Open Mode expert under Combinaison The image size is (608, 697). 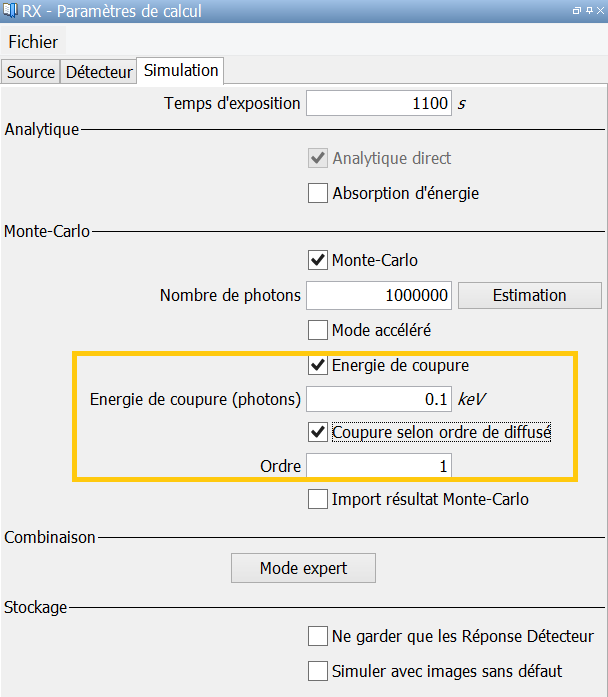point(303,568)
